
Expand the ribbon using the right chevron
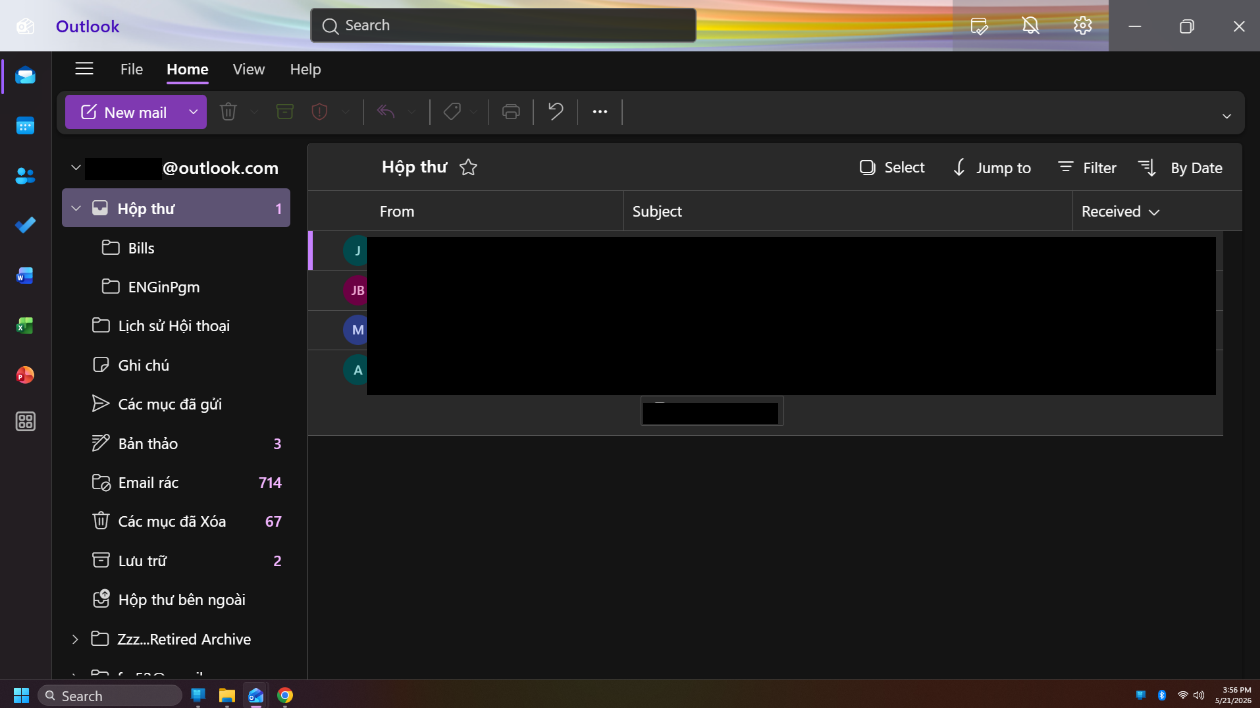pyautogui.click(x=1227, y=116)
